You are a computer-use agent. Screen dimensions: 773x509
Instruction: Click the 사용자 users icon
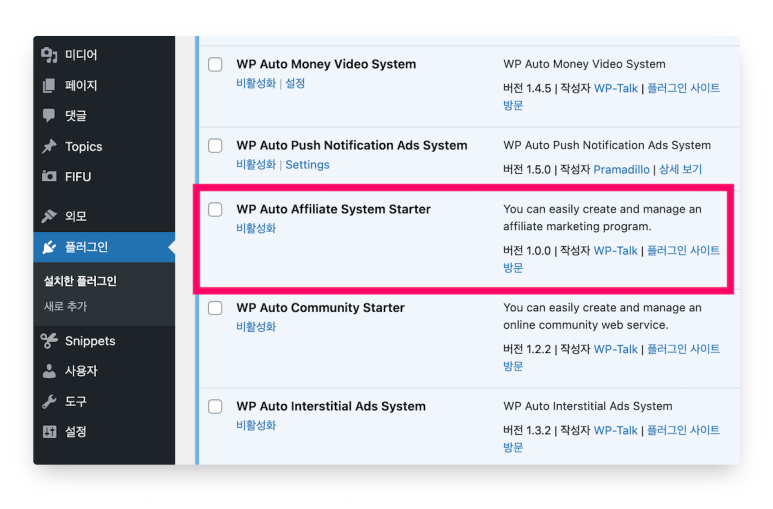coord(49,371)
